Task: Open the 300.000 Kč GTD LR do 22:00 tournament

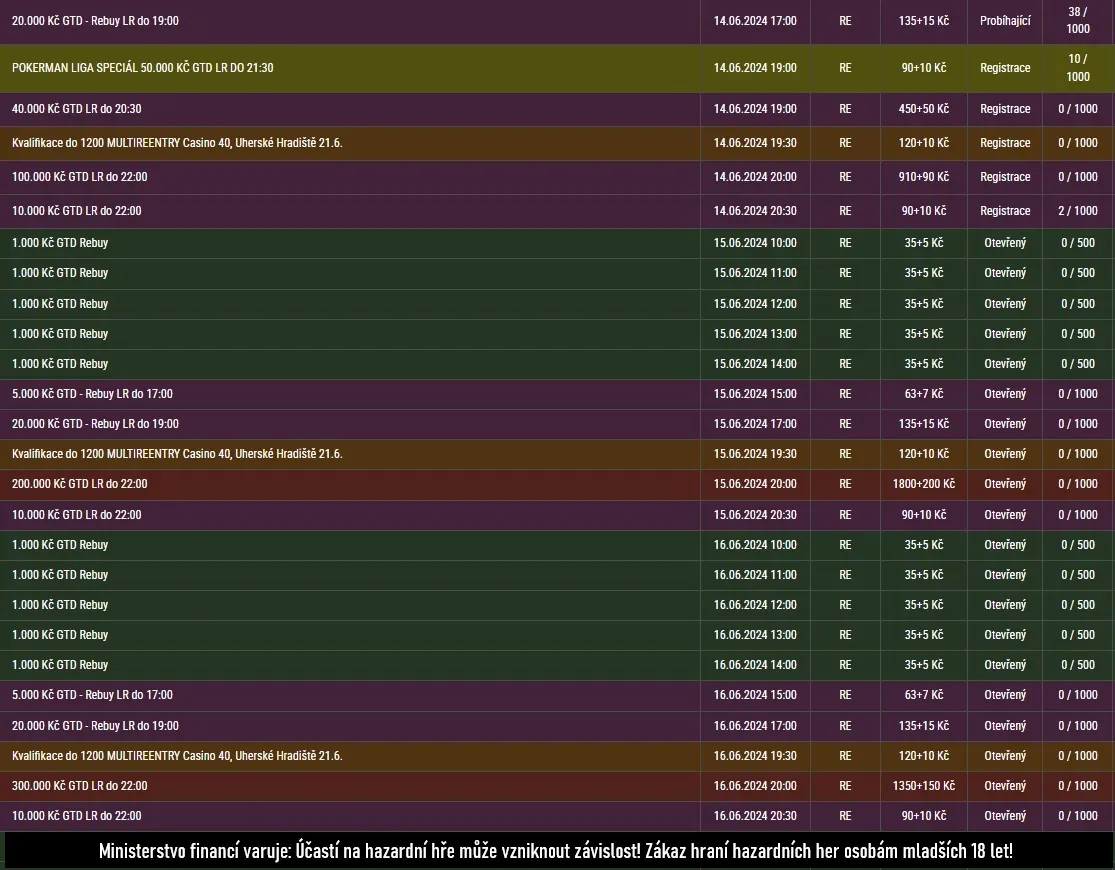Action: 79,786
